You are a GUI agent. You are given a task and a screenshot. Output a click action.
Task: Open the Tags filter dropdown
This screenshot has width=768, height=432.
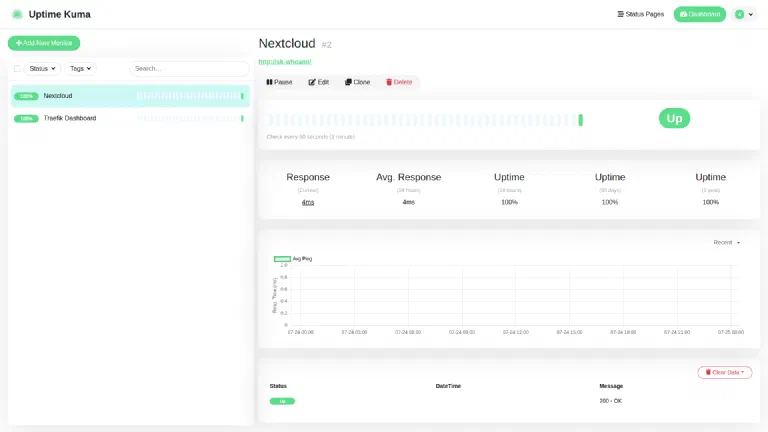coord(80,69)
